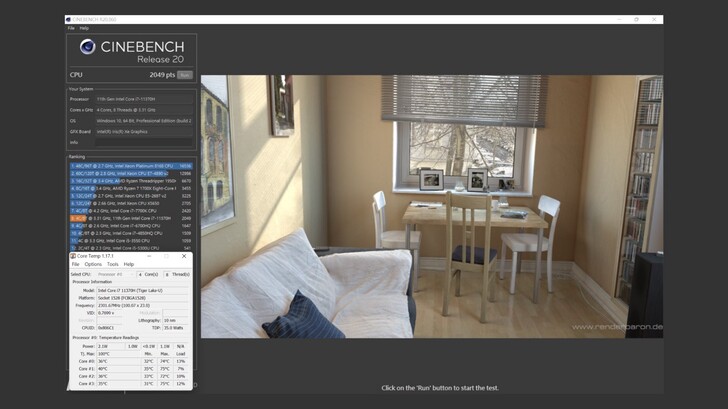Click Core #3 min temperature 31°C

tap(149, 383)
